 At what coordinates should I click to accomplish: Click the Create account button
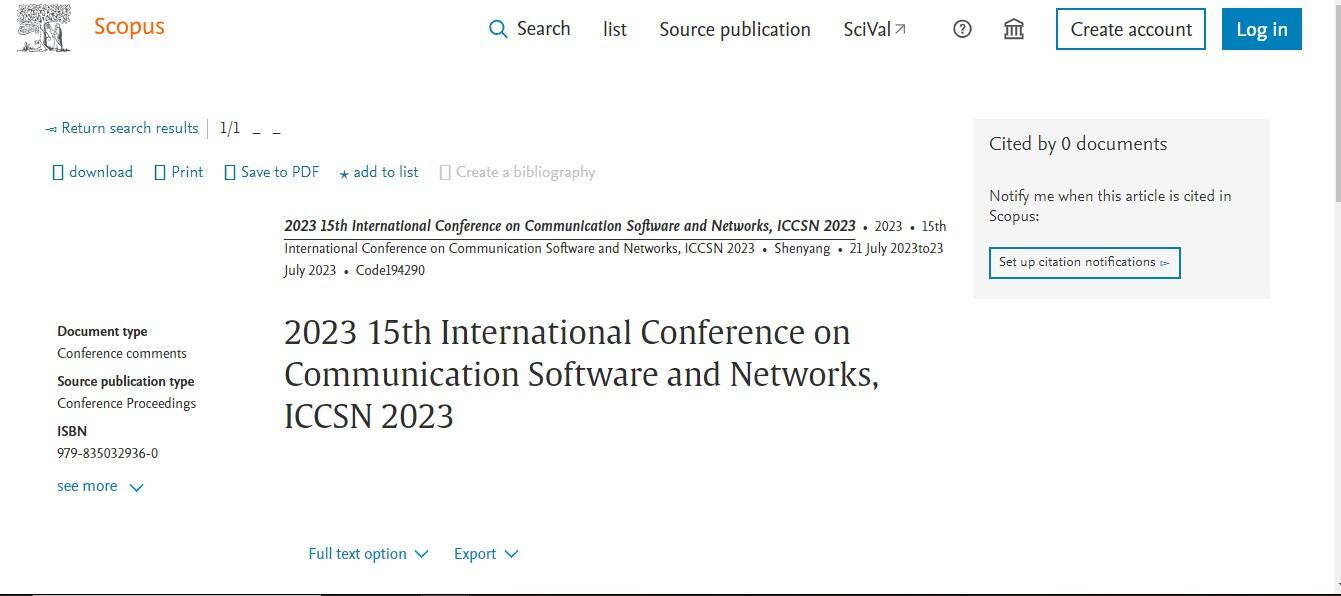click(x=1131, y=29)
